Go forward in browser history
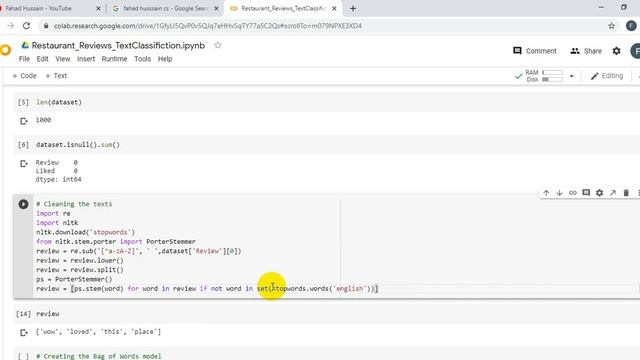This screenshot has width=640, height=360. tap(11, 26)
